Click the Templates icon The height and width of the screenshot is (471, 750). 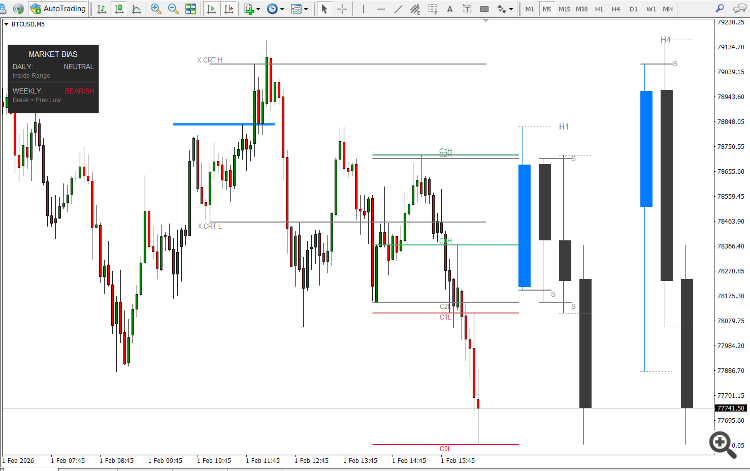(x=296, y=9)
